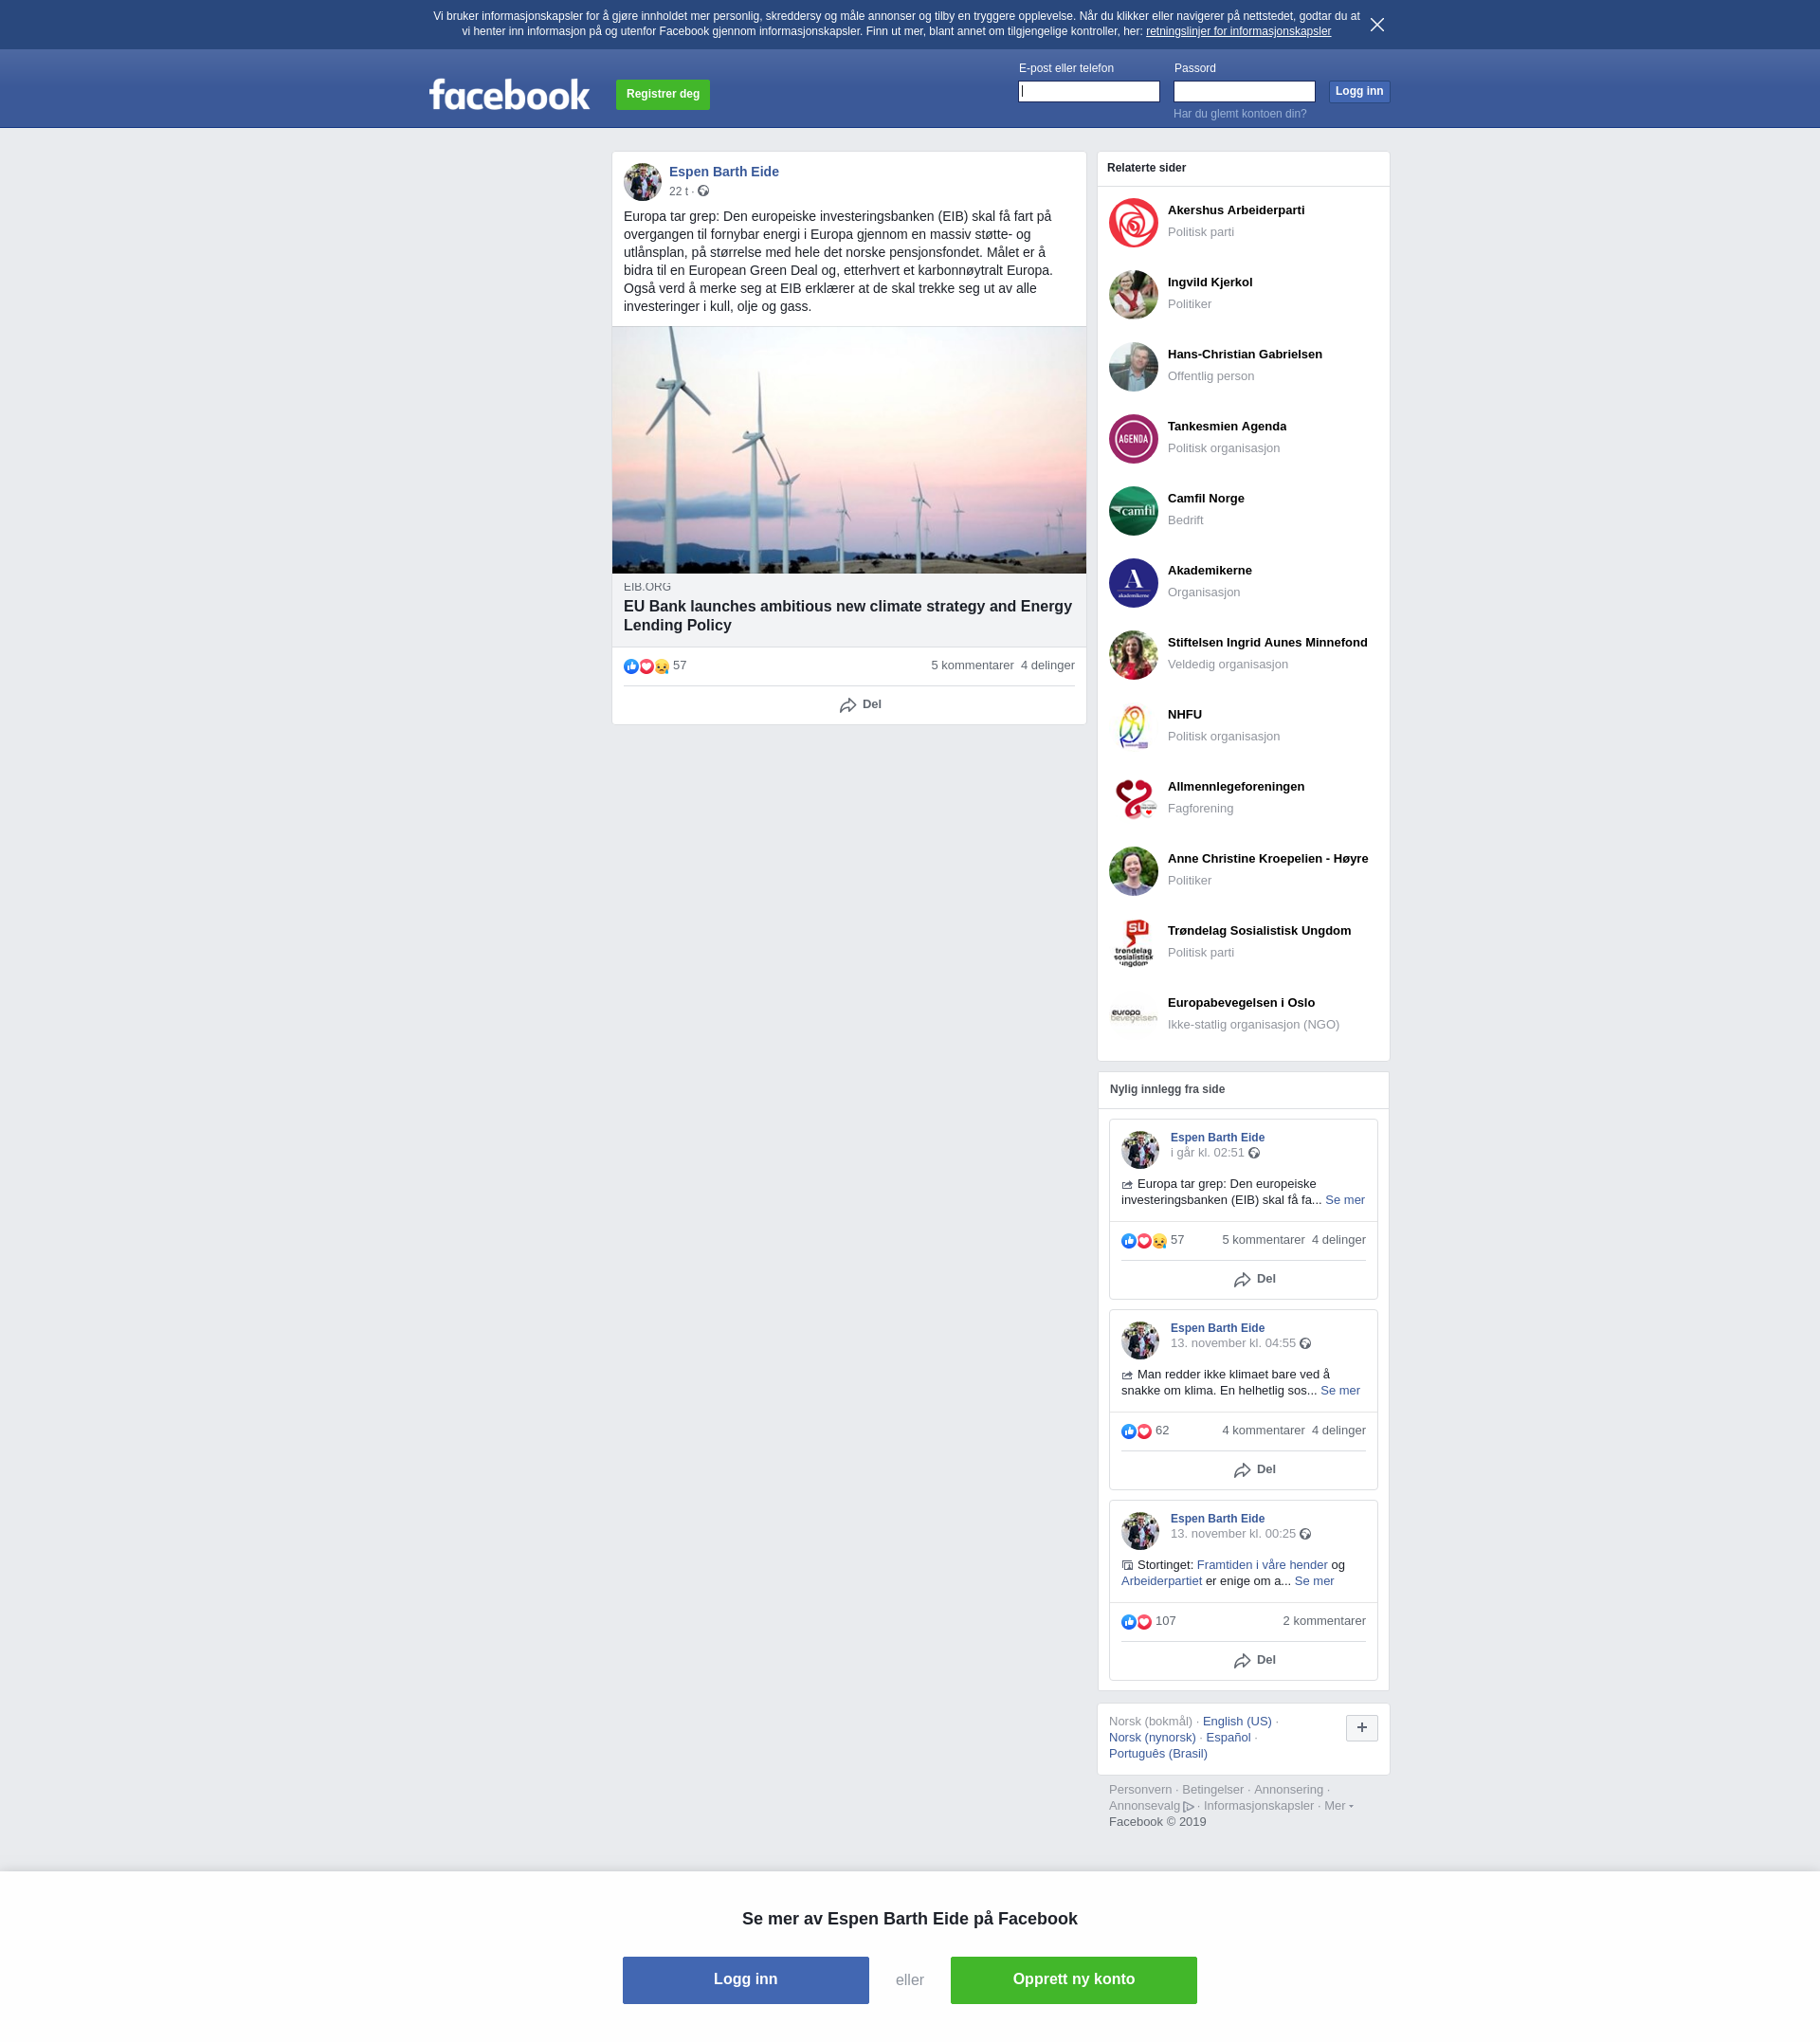This screenshot has height=2042, width=1820.
Task: Click the Facebook logo
Action: pos(509,95)
